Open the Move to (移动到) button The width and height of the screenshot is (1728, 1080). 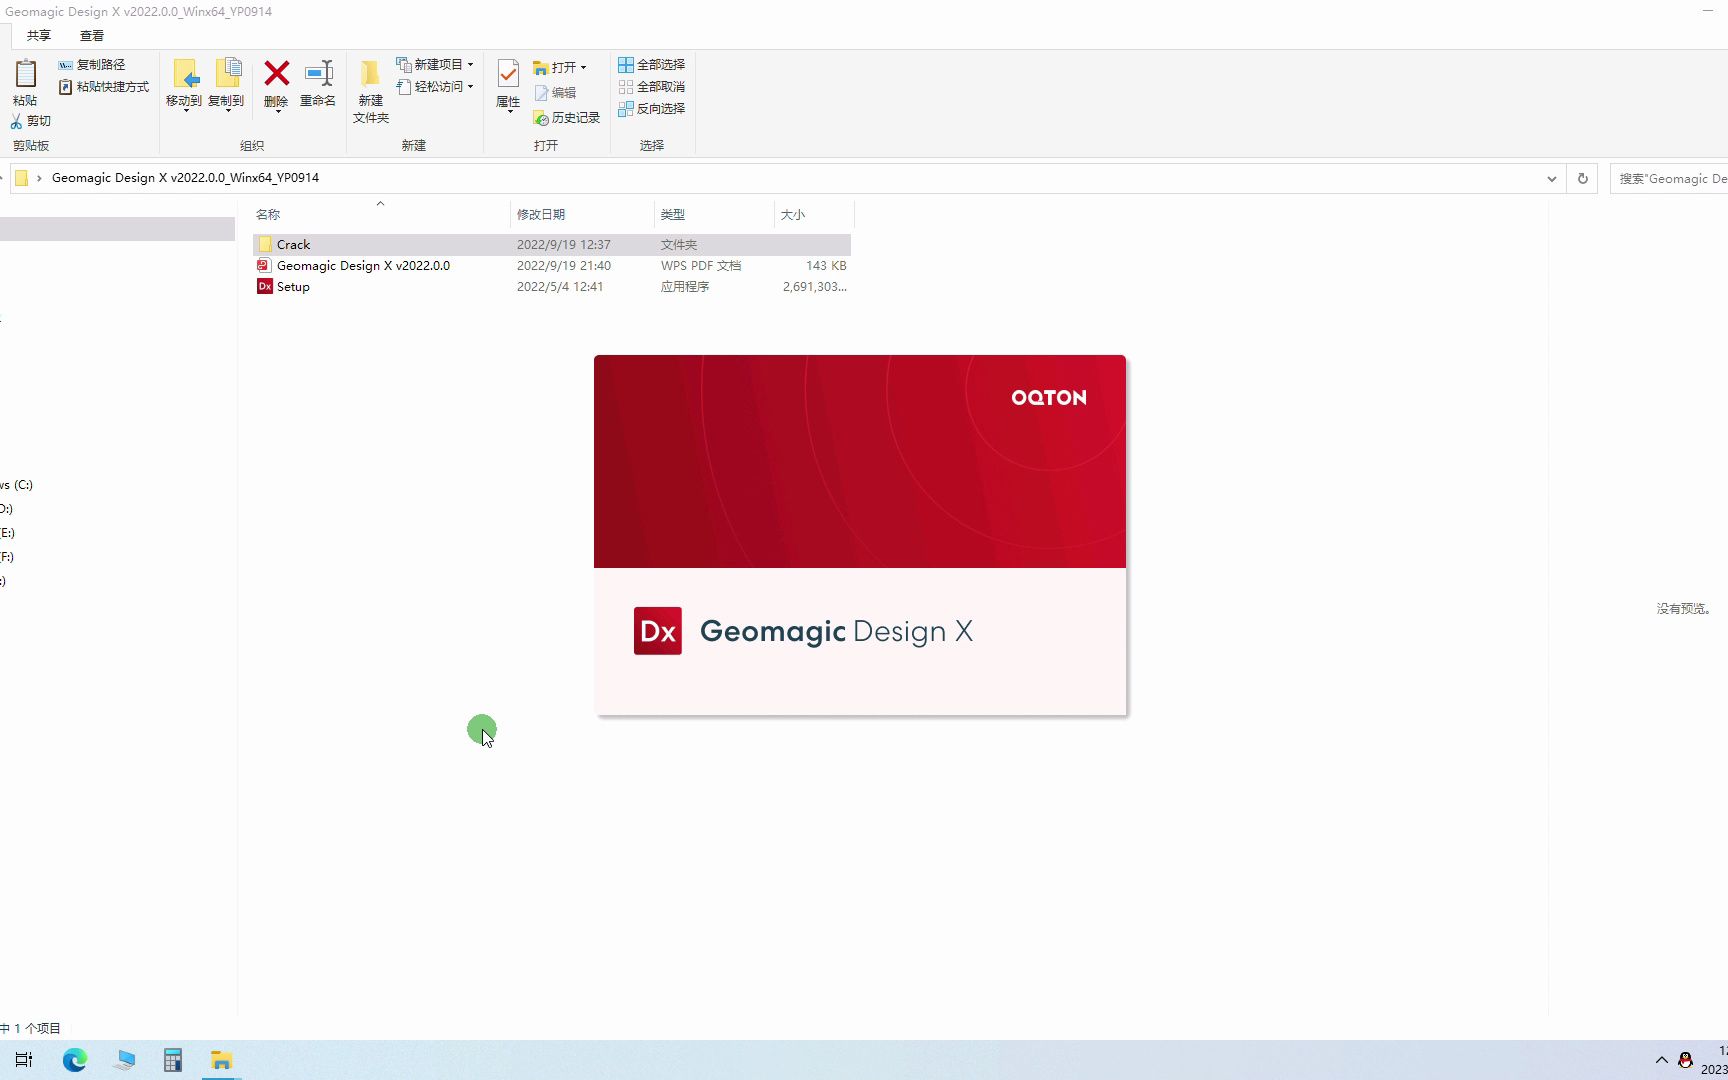pyautogui.click(x=185, y=84)
